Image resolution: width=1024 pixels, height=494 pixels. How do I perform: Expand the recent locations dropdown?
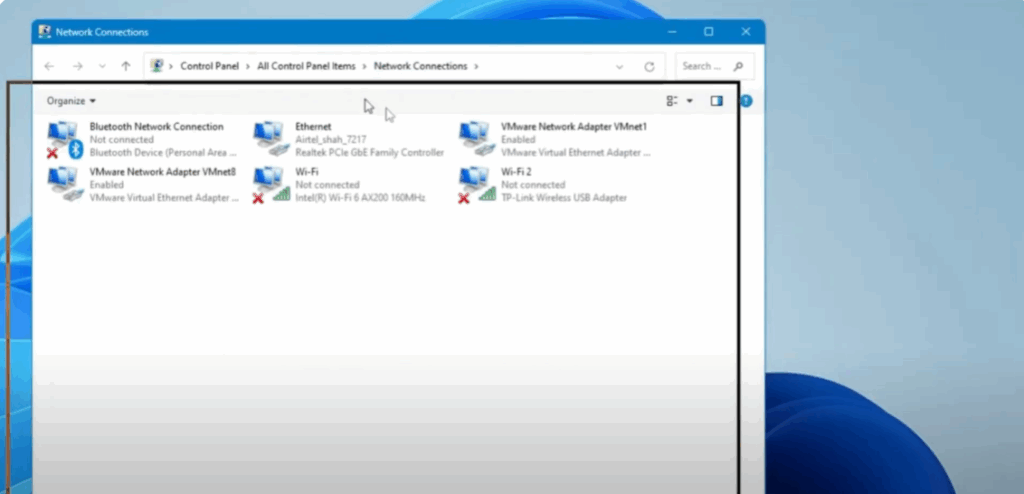(102, 66)
